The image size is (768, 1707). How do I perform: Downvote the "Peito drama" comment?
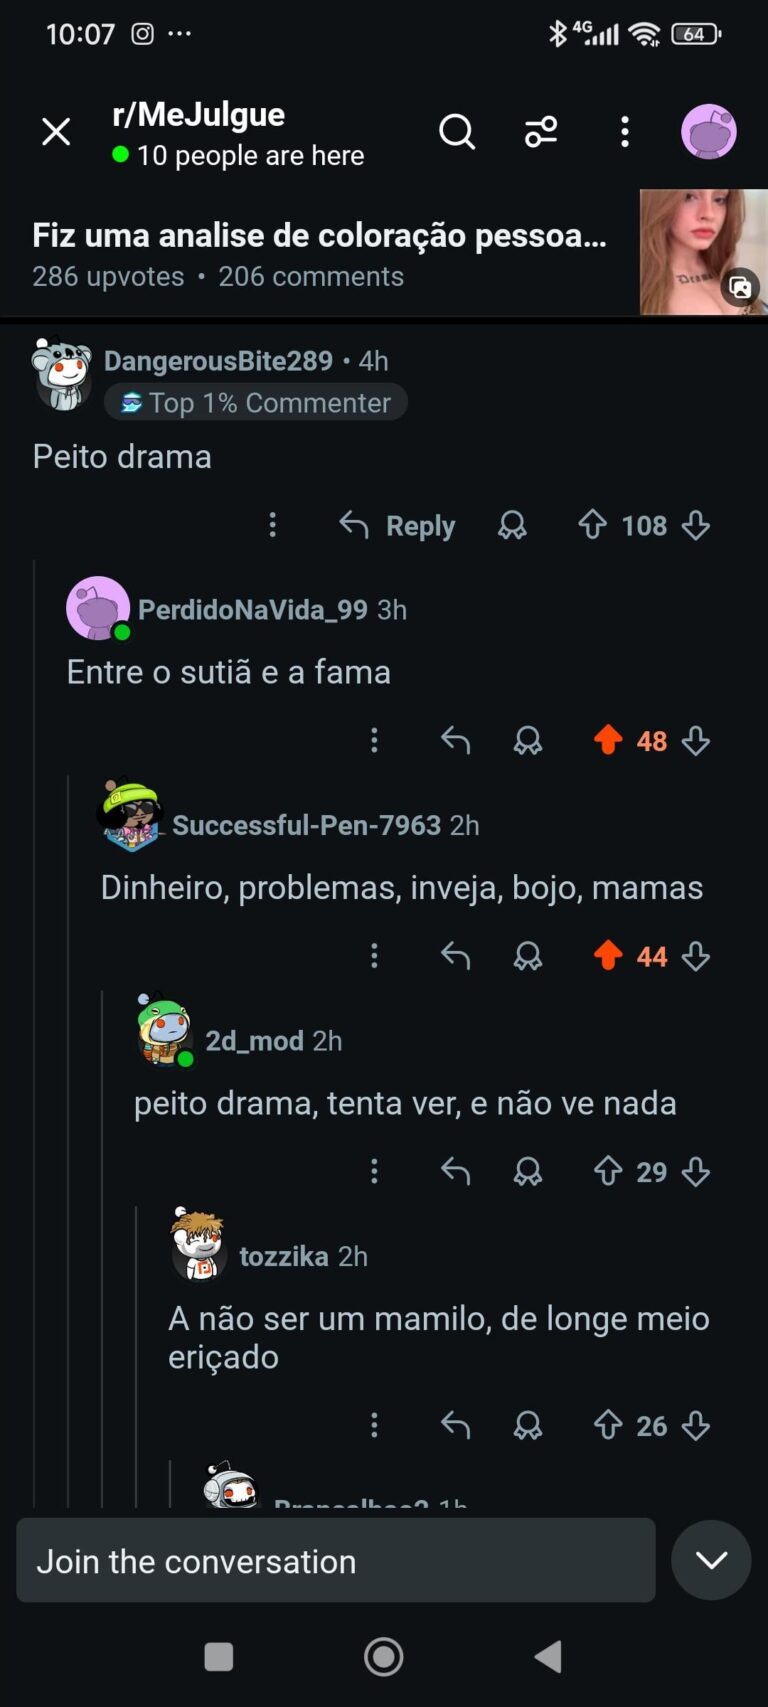[696, 525]
